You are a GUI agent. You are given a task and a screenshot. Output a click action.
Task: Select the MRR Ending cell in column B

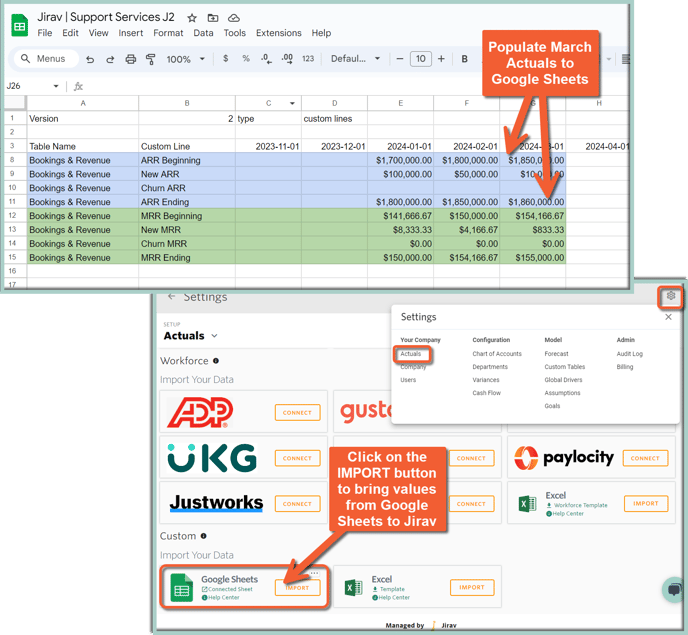pos(187,258)
